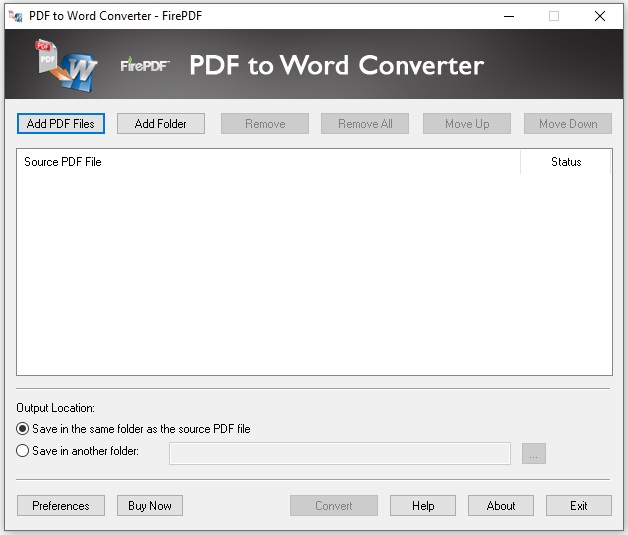
Task: Click the Remove All button
Action: (365, 124)
